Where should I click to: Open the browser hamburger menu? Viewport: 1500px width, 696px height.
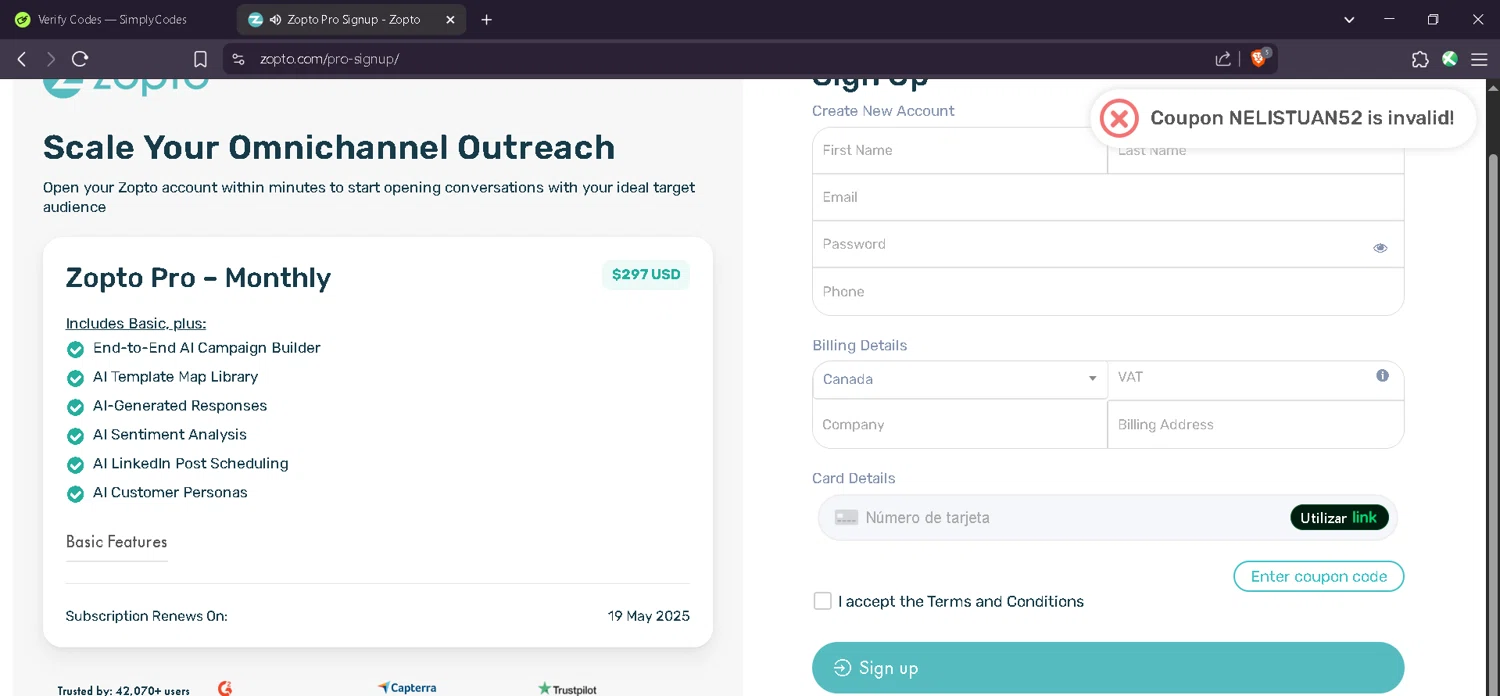click(x=1479, y=59)
